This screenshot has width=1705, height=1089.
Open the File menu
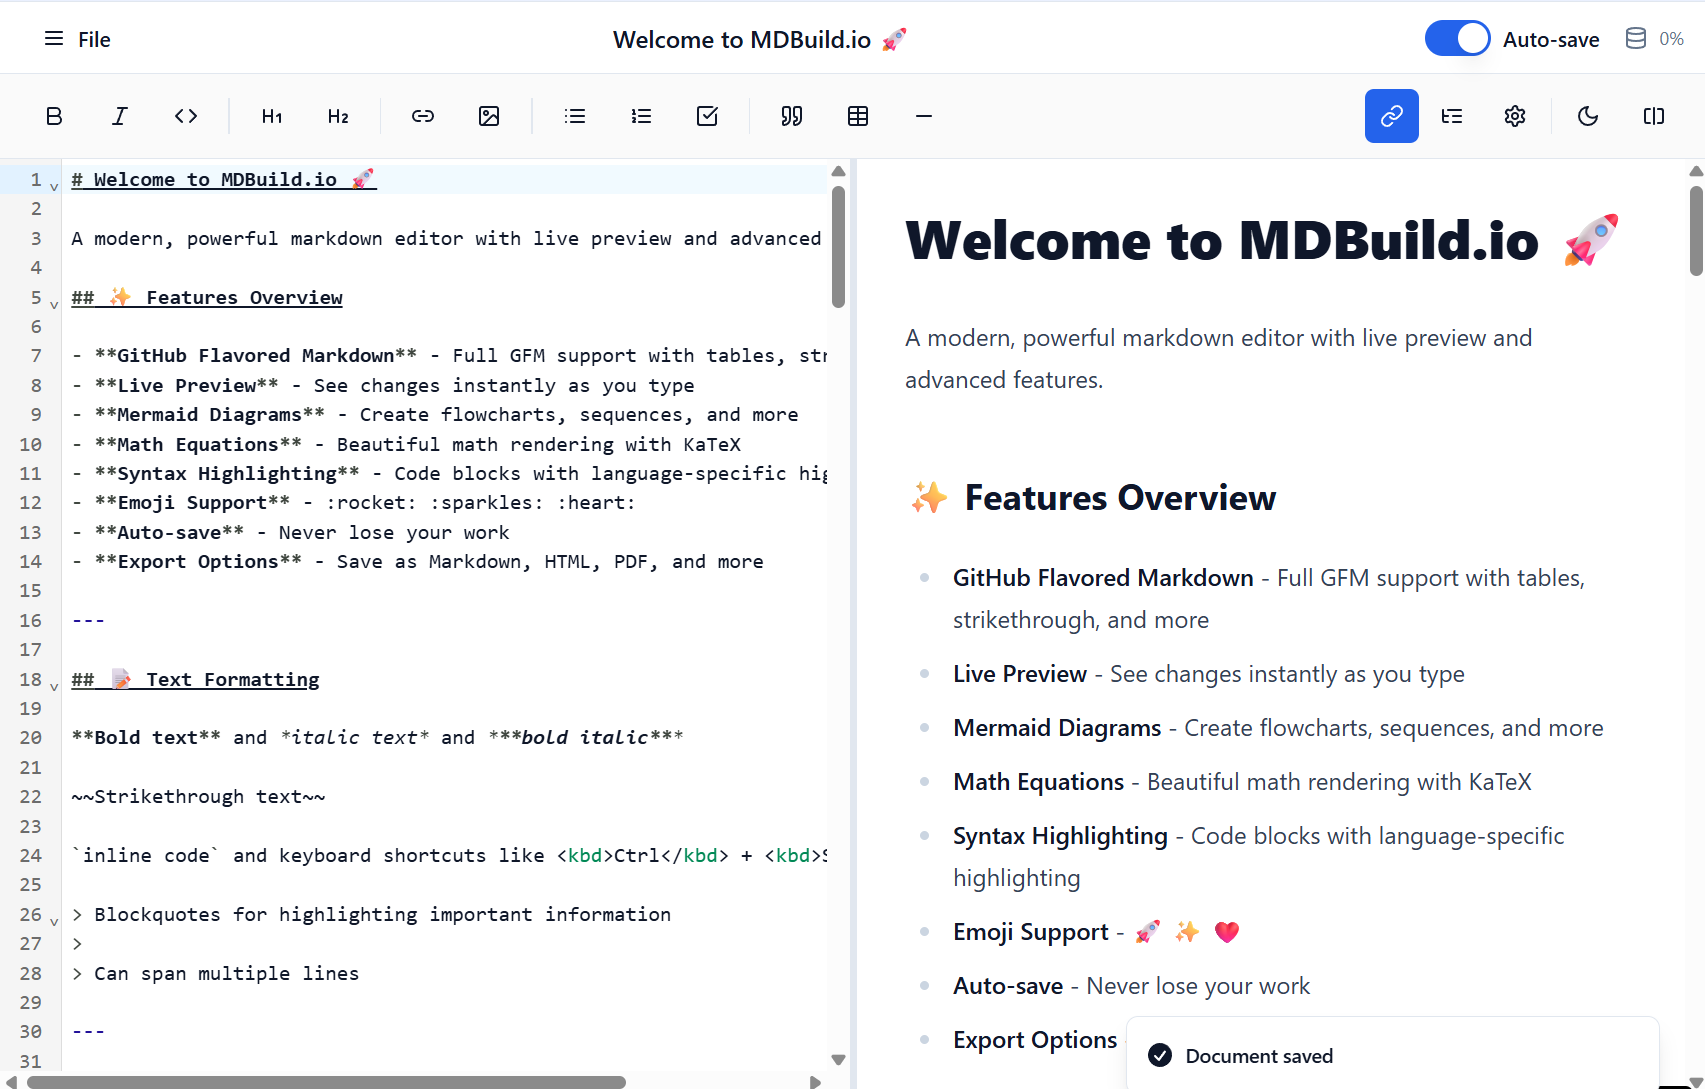[94, 39]
